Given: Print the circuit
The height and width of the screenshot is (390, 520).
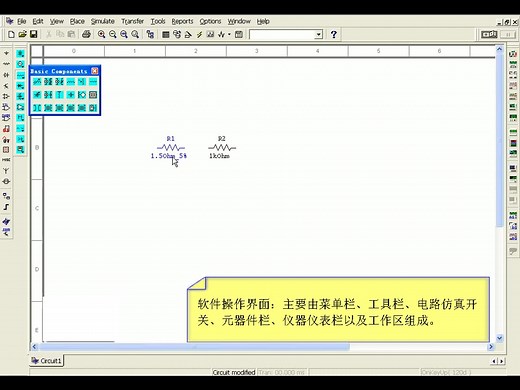Looking at the screenshot, I should (86, 34).
